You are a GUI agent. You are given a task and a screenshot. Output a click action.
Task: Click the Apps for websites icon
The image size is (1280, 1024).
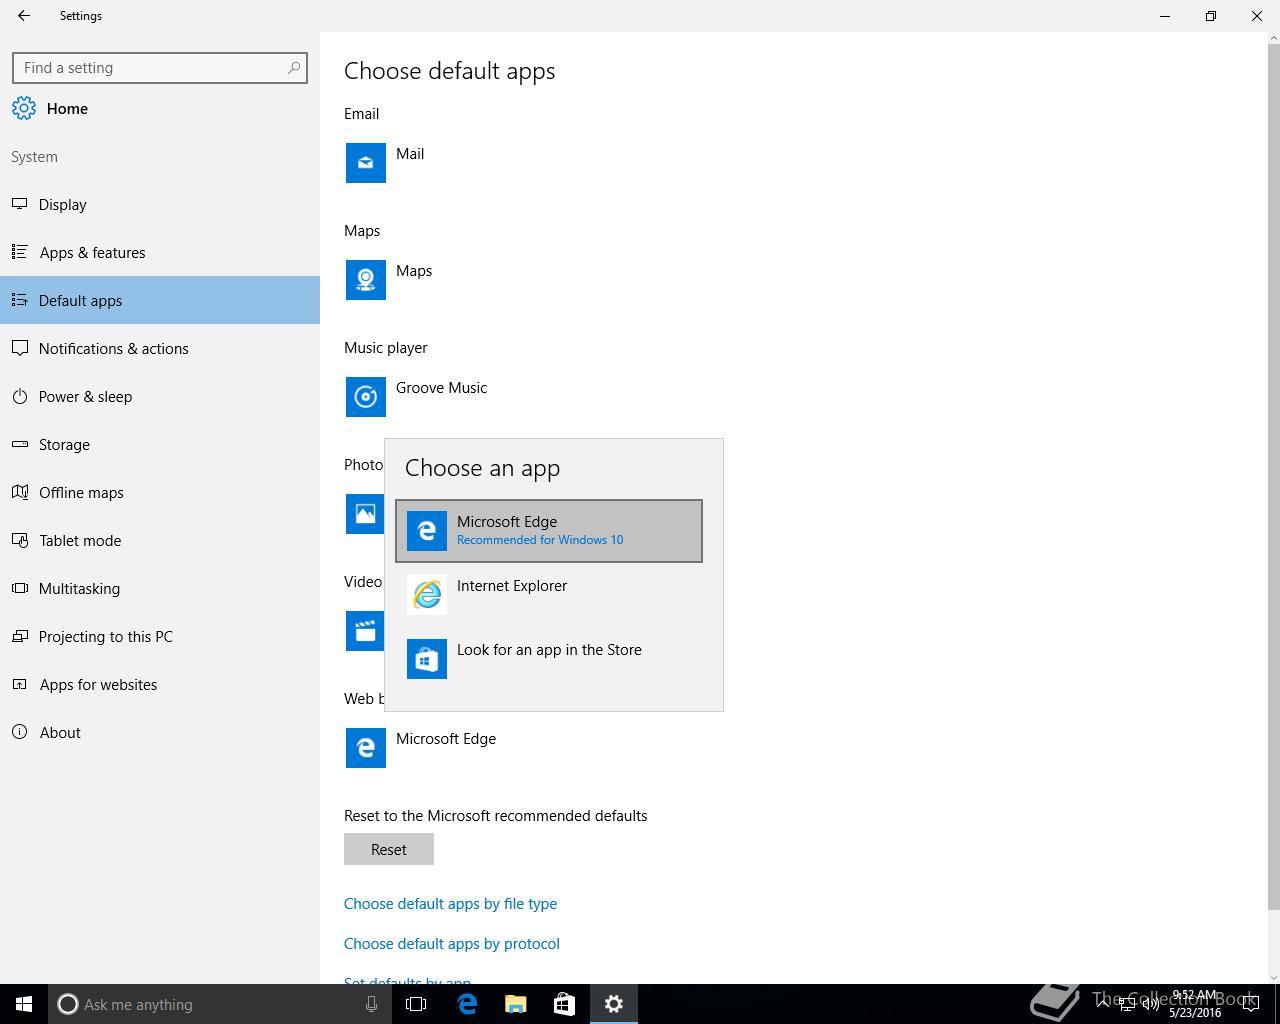(x=19, y=684)
